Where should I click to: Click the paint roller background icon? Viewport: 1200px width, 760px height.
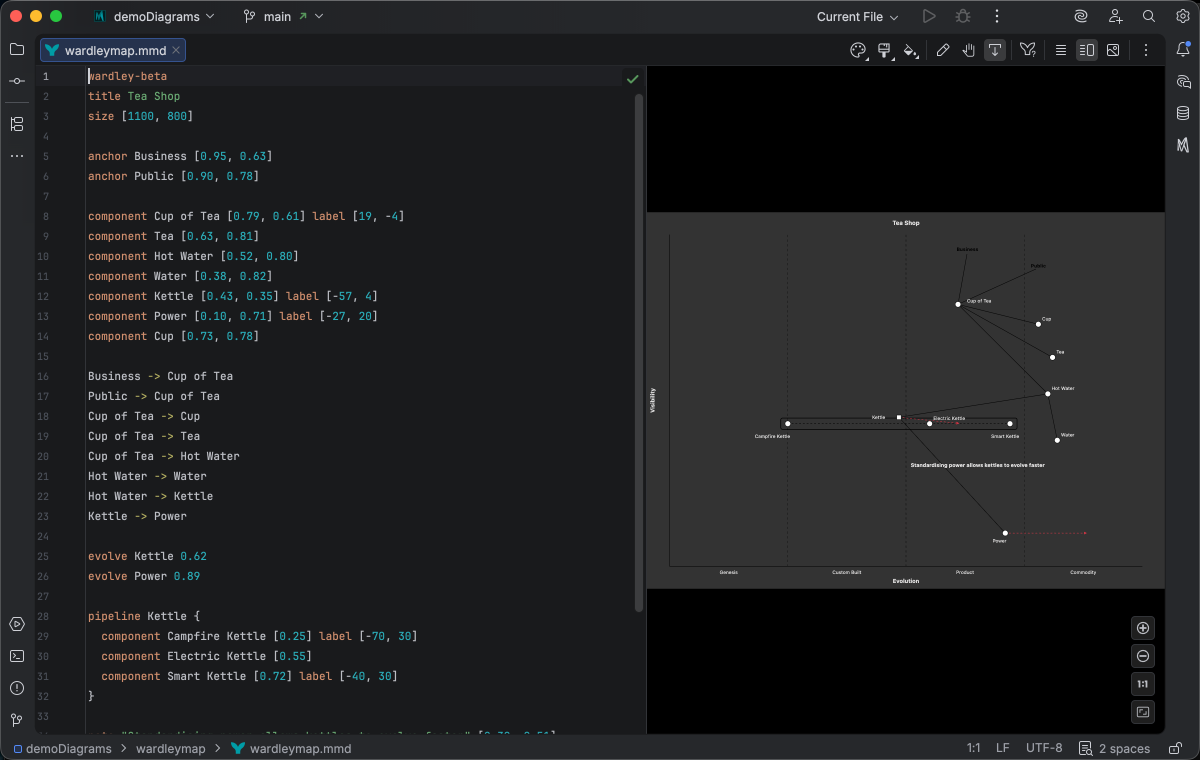(x=884, y=49)
